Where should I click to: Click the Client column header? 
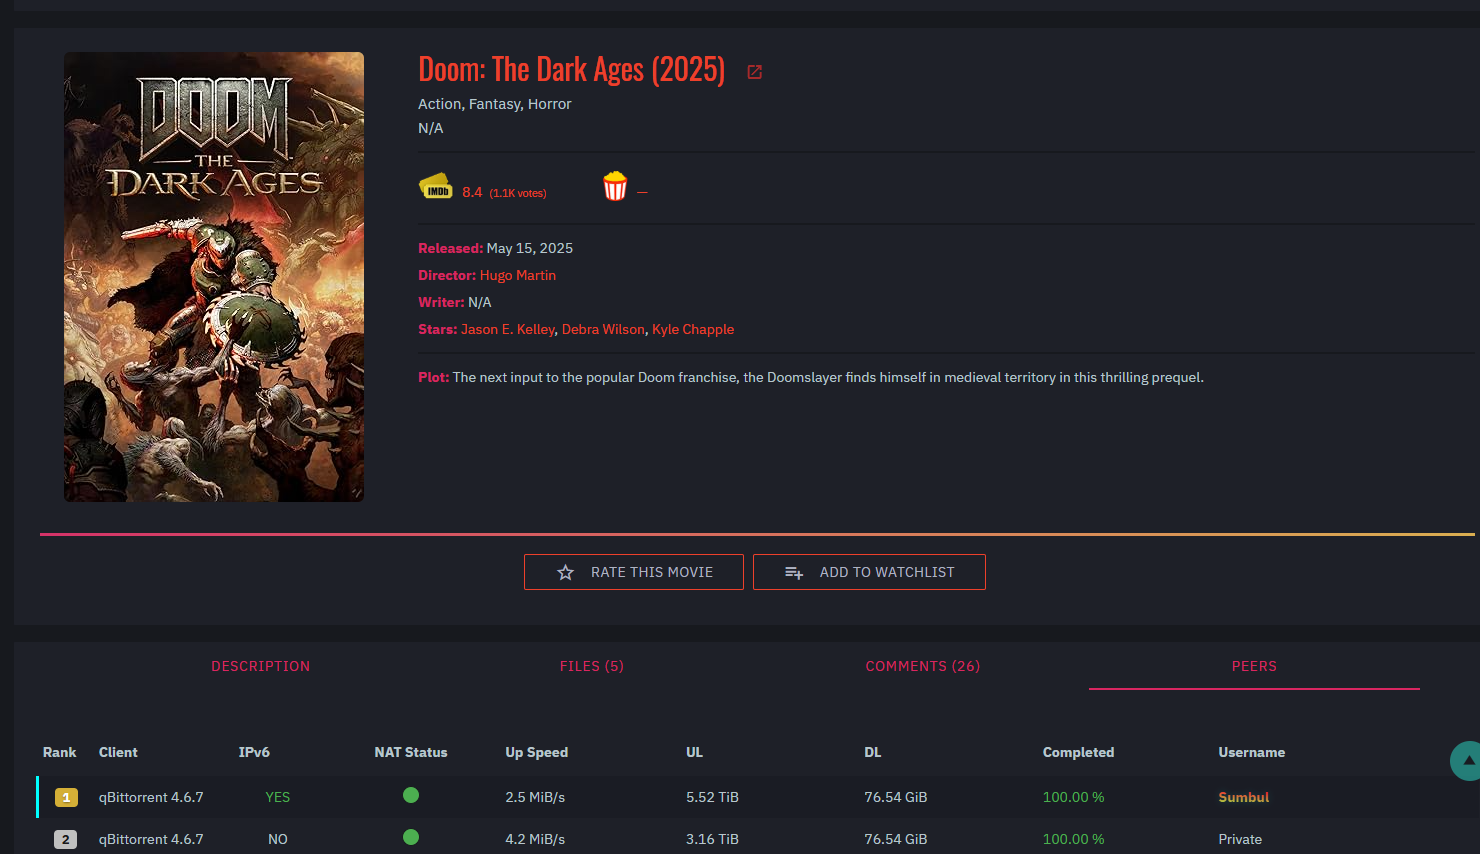pos(118,752)
